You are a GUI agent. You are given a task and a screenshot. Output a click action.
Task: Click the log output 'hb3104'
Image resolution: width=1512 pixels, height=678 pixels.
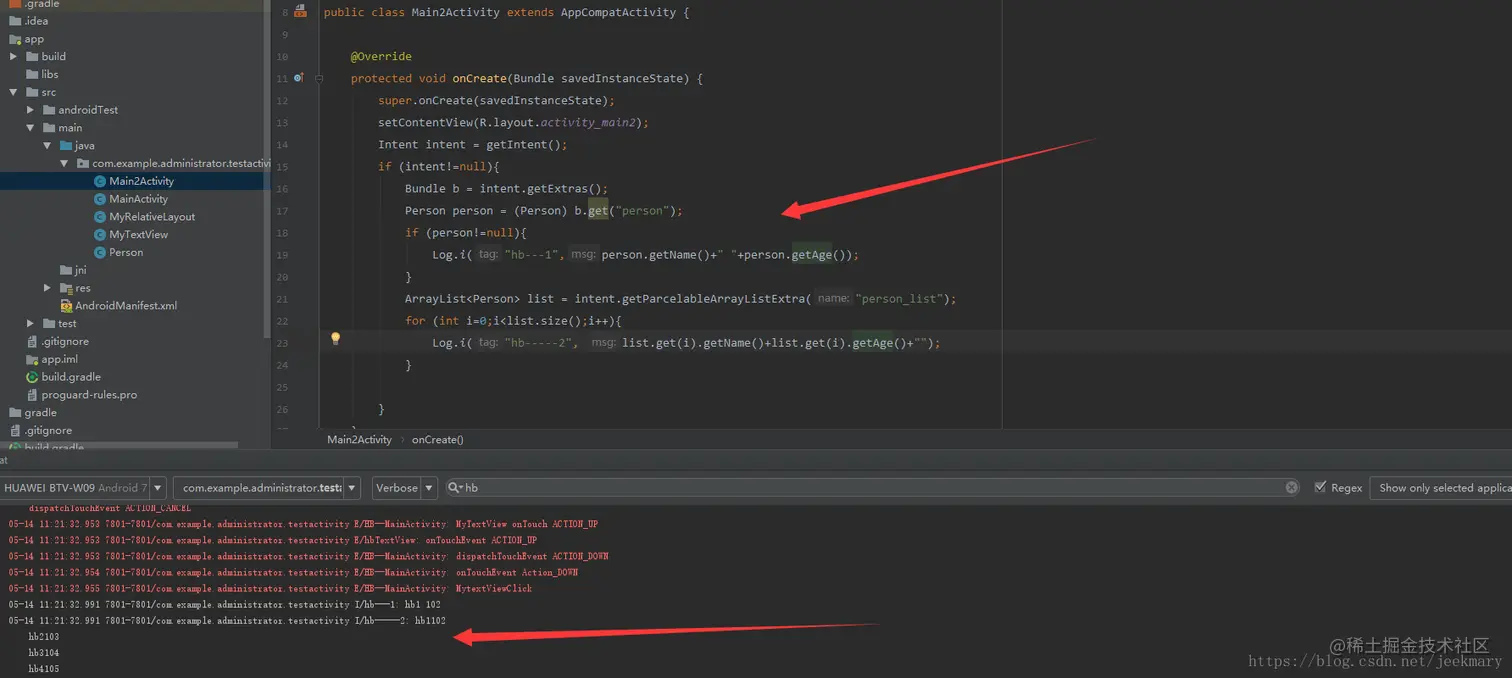(44, 653)
